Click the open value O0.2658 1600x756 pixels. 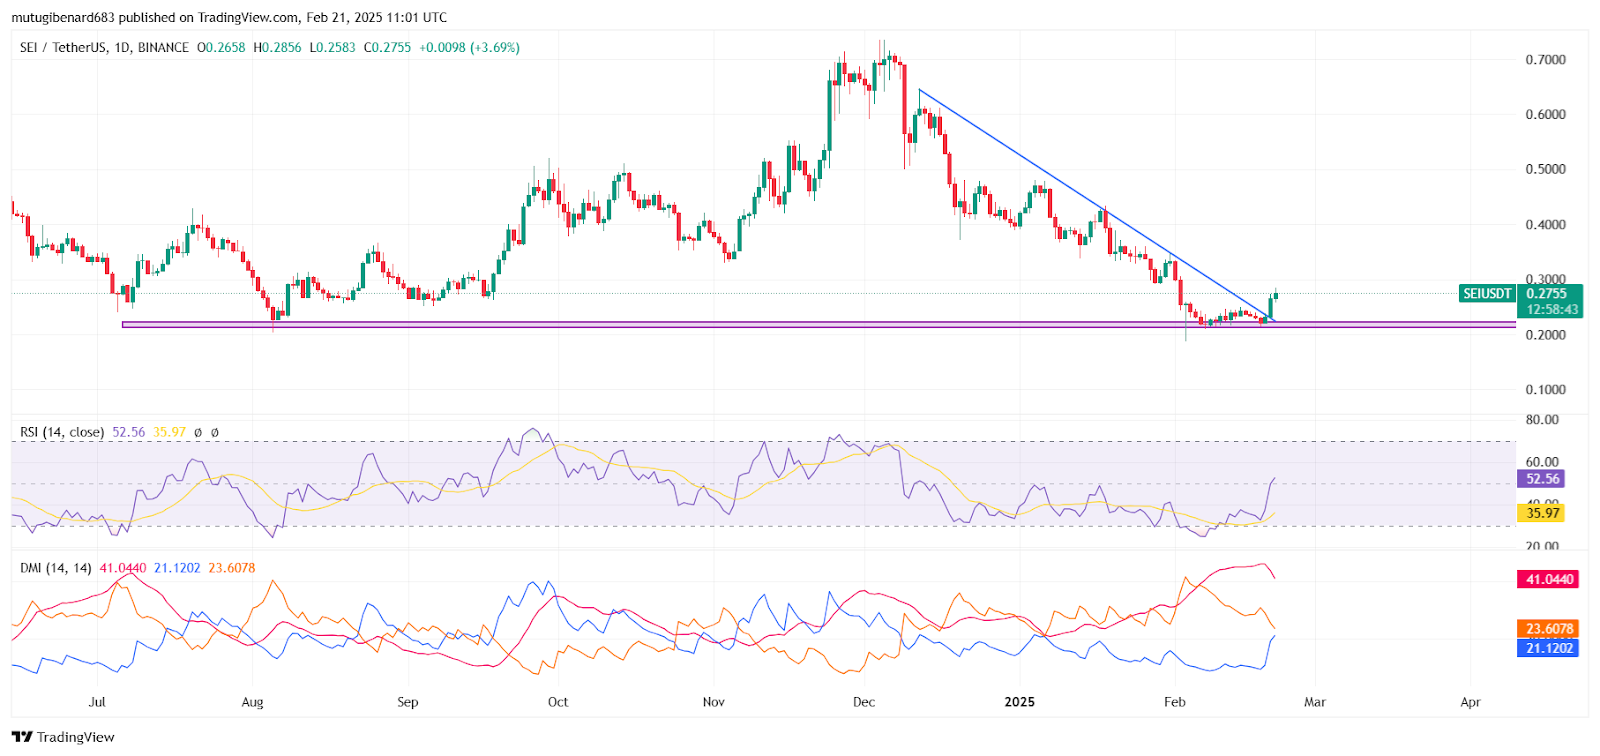click(221, 47)
